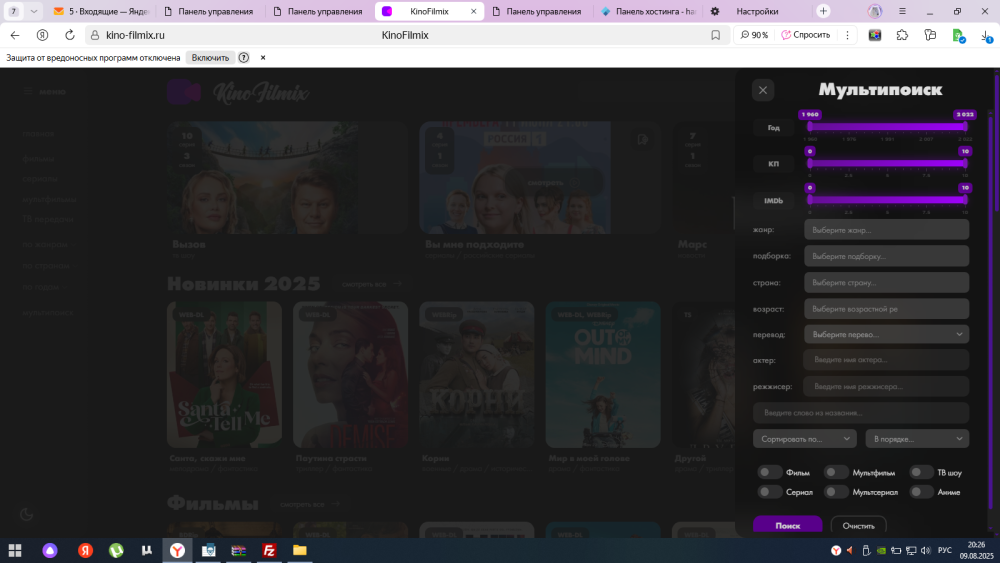Click the page reload icon
The image size is (1000, 563).
click(42, 35)
